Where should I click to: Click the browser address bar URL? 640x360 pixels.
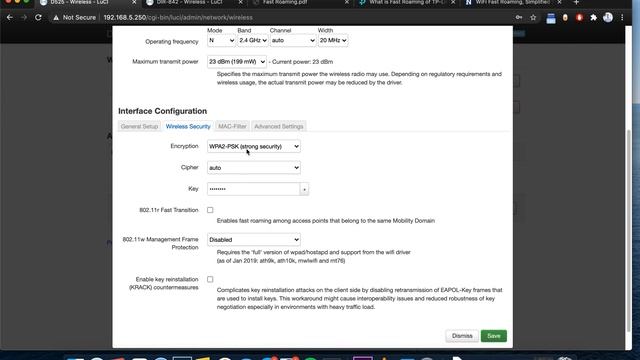coord(178,18)
